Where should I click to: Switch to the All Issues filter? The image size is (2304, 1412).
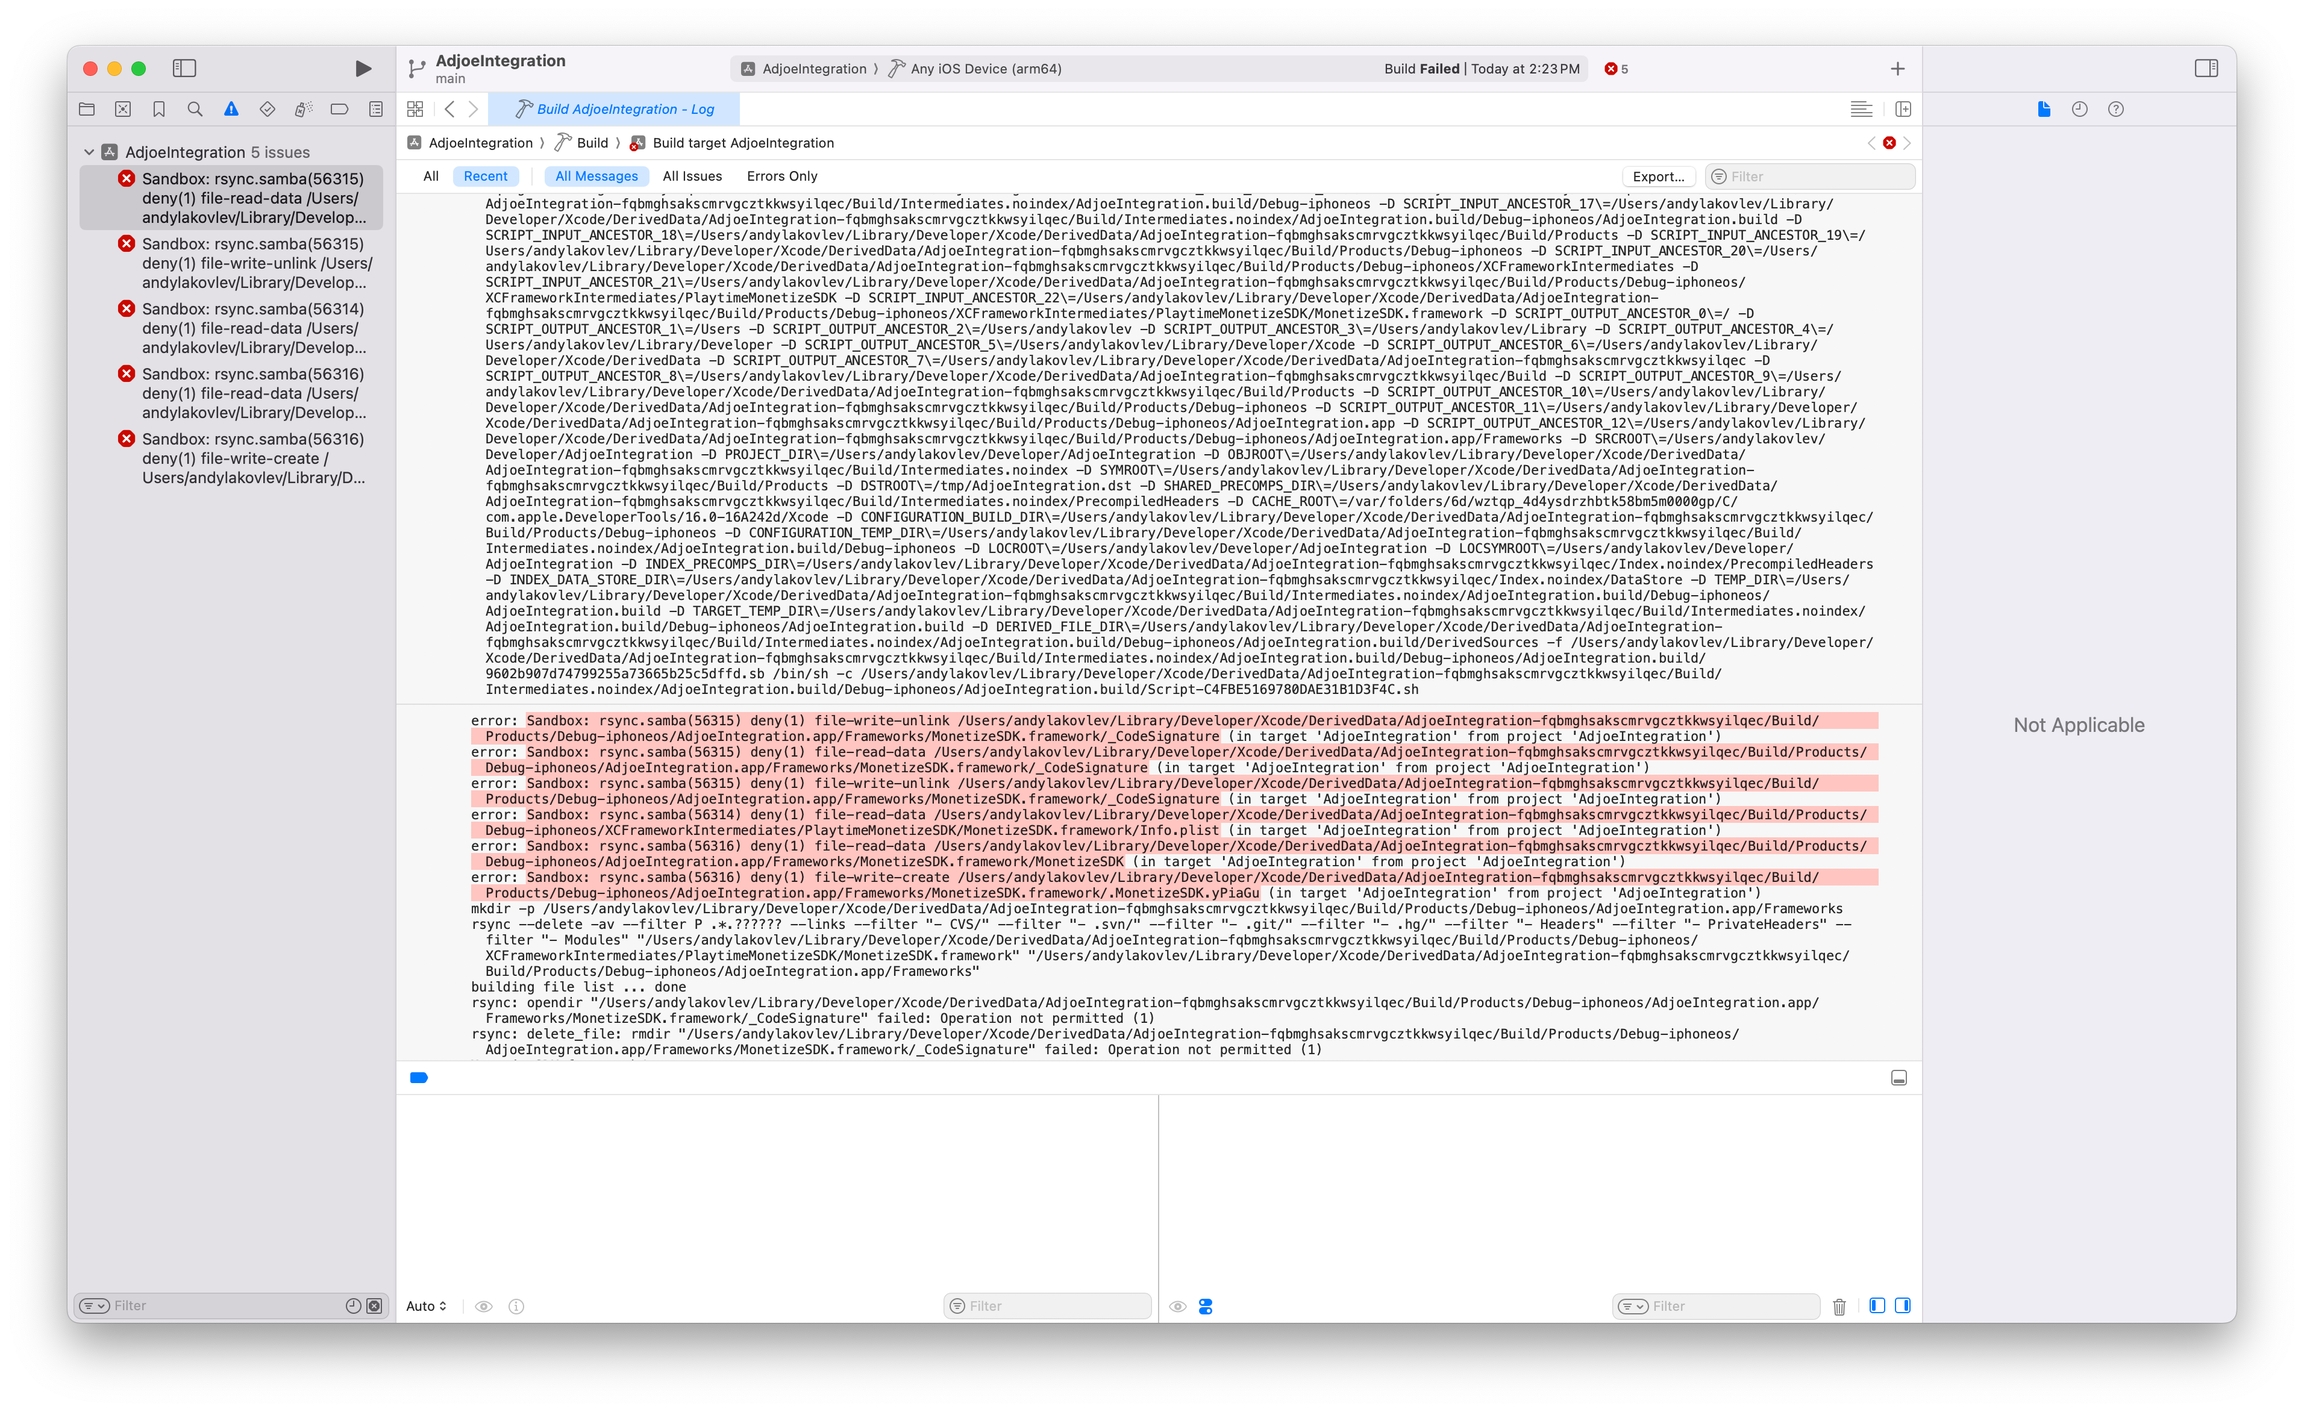pos(692,176)
